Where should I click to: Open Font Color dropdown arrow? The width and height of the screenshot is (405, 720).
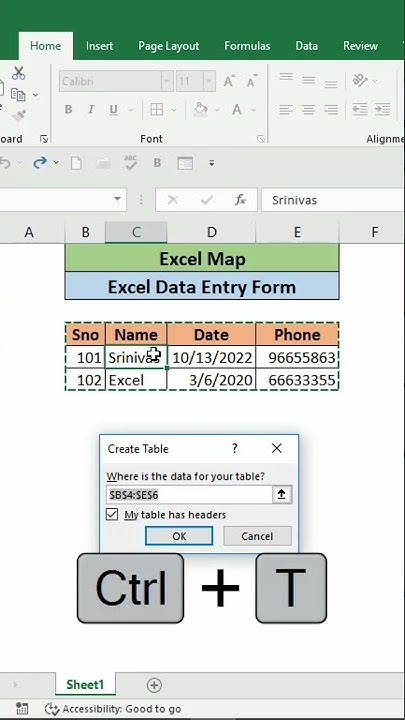(253, 110)
